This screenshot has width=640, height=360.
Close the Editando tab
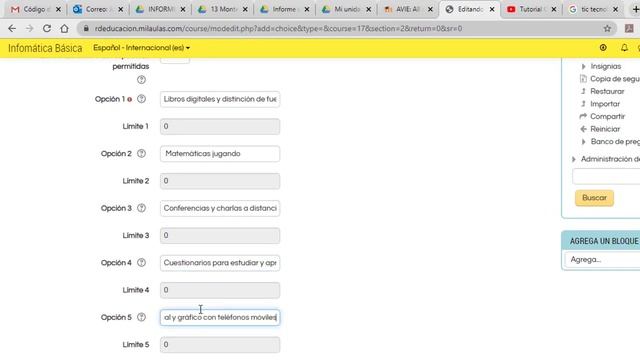pos(492,9)
